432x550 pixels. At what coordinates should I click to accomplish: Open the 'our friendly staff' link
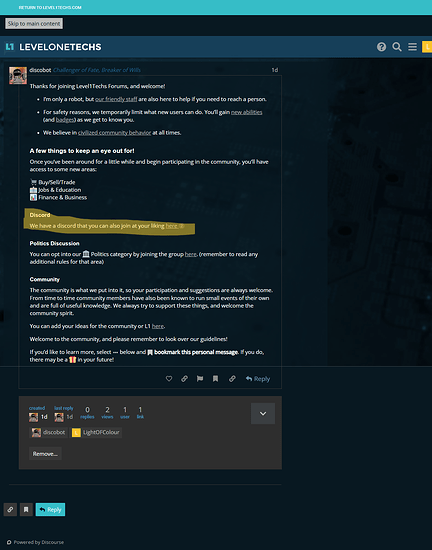(116, 99)
